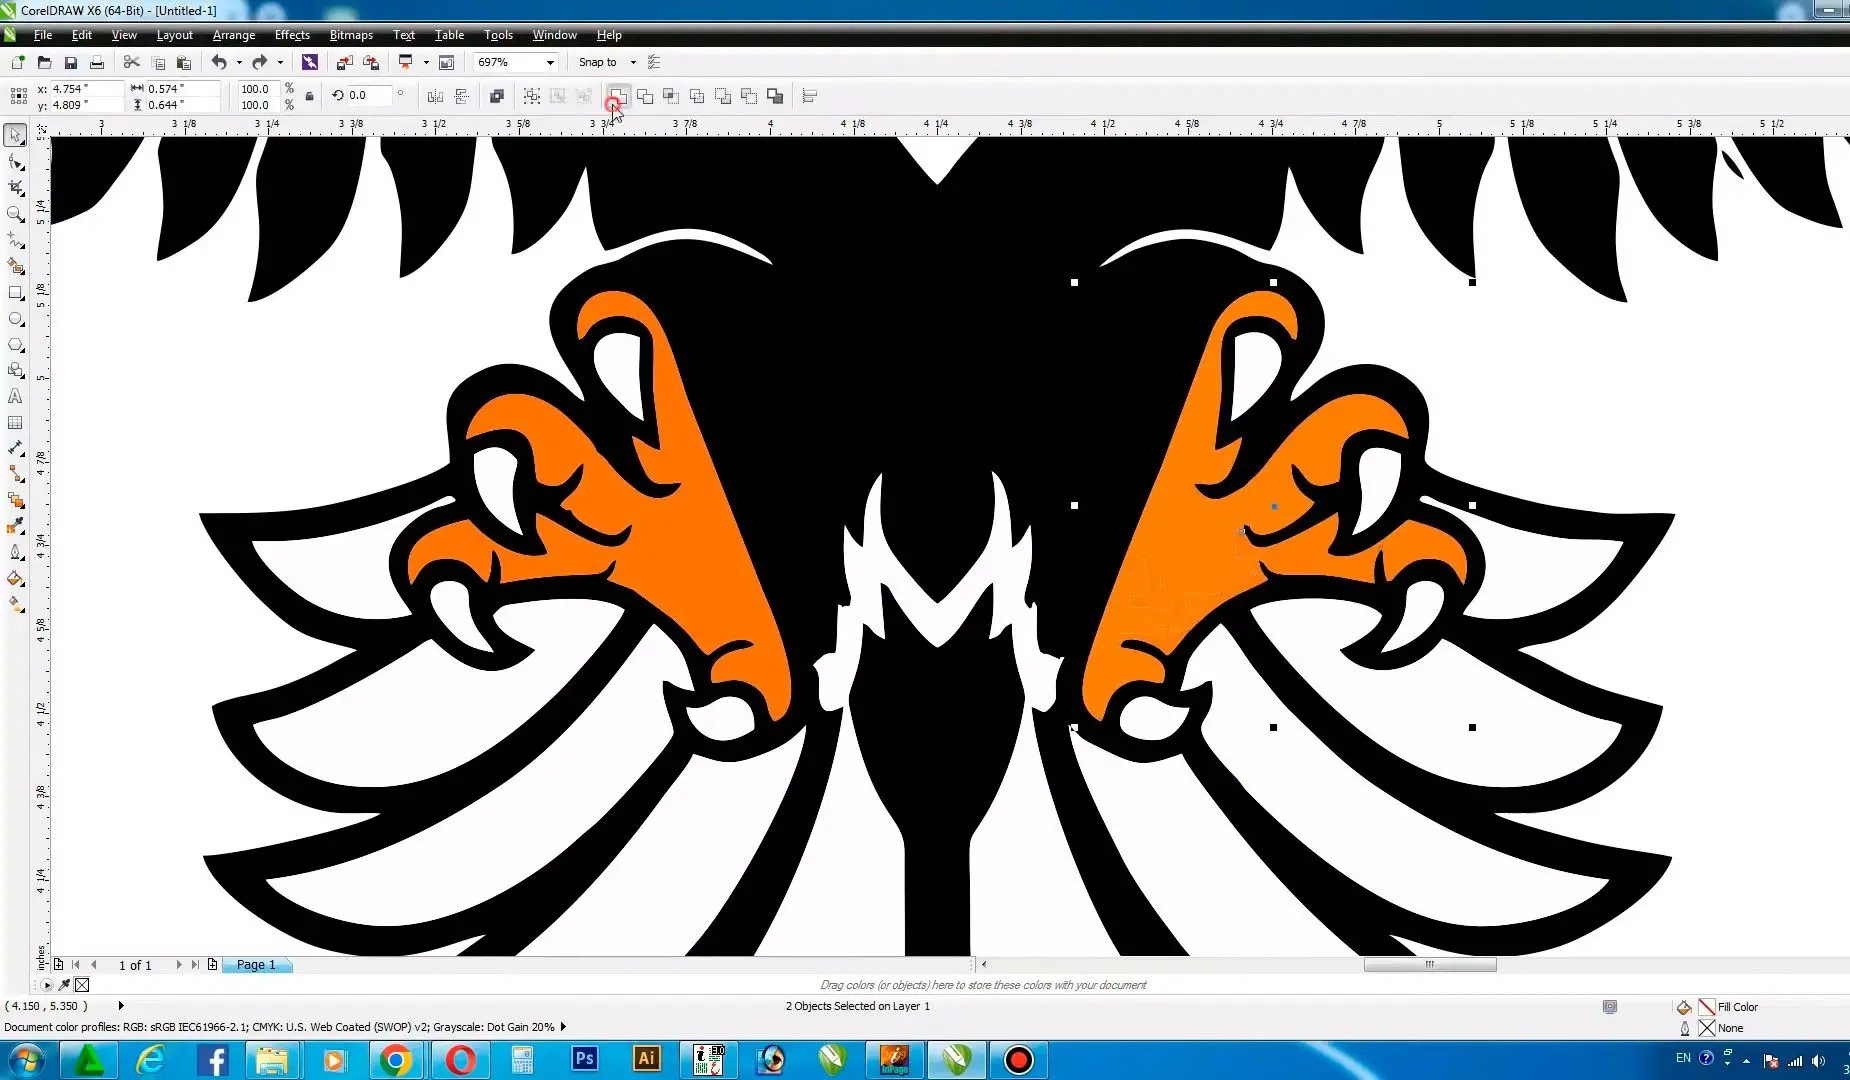Open the Bitmaps menu
The width and height of the screenshot is (1850, 1080).
tap(350, 35)
